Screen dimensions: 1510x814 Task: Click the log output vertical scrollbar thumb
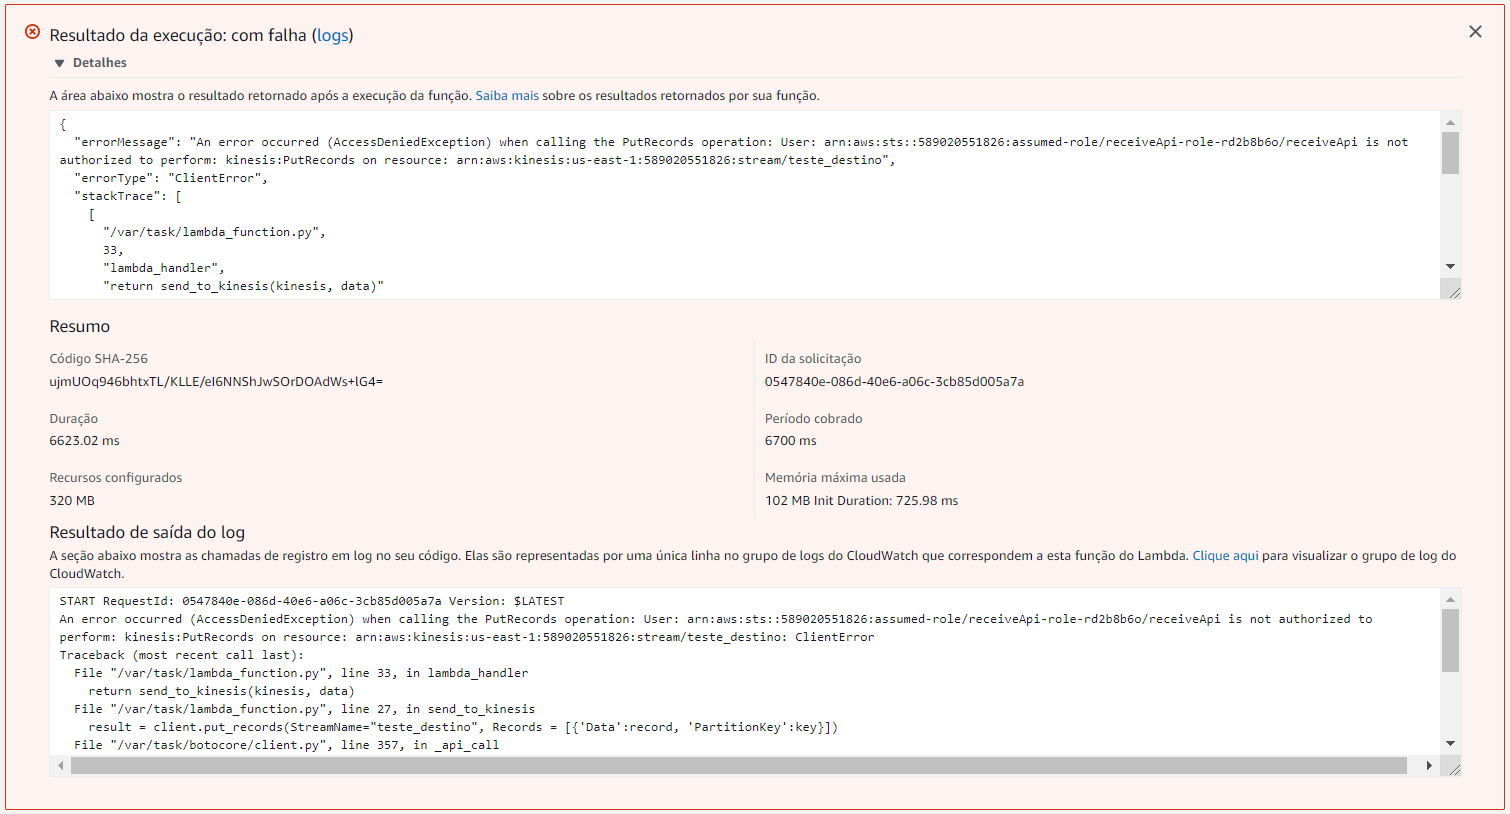pyautogui.click(x=1450, y=640)
